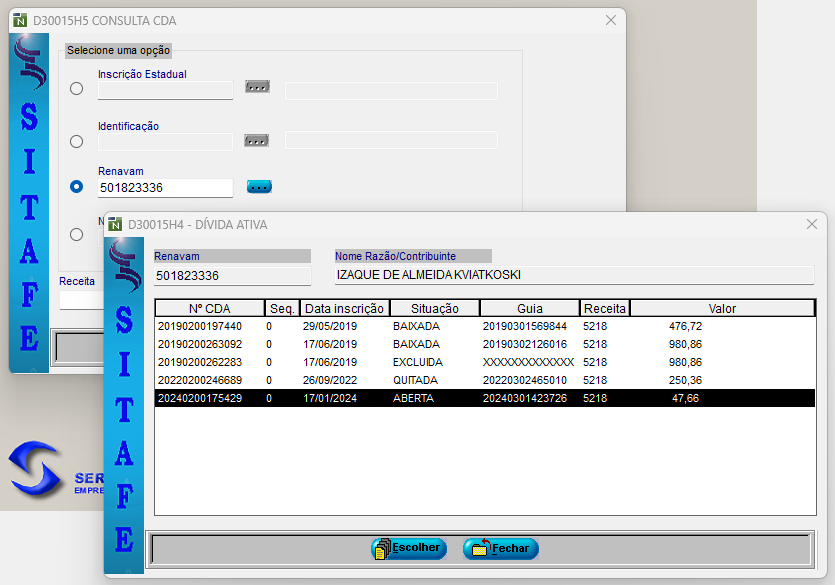This screenshot has height=585, width=835.
Task: Close the Consulta CDA window
Action: pos(611,21)
